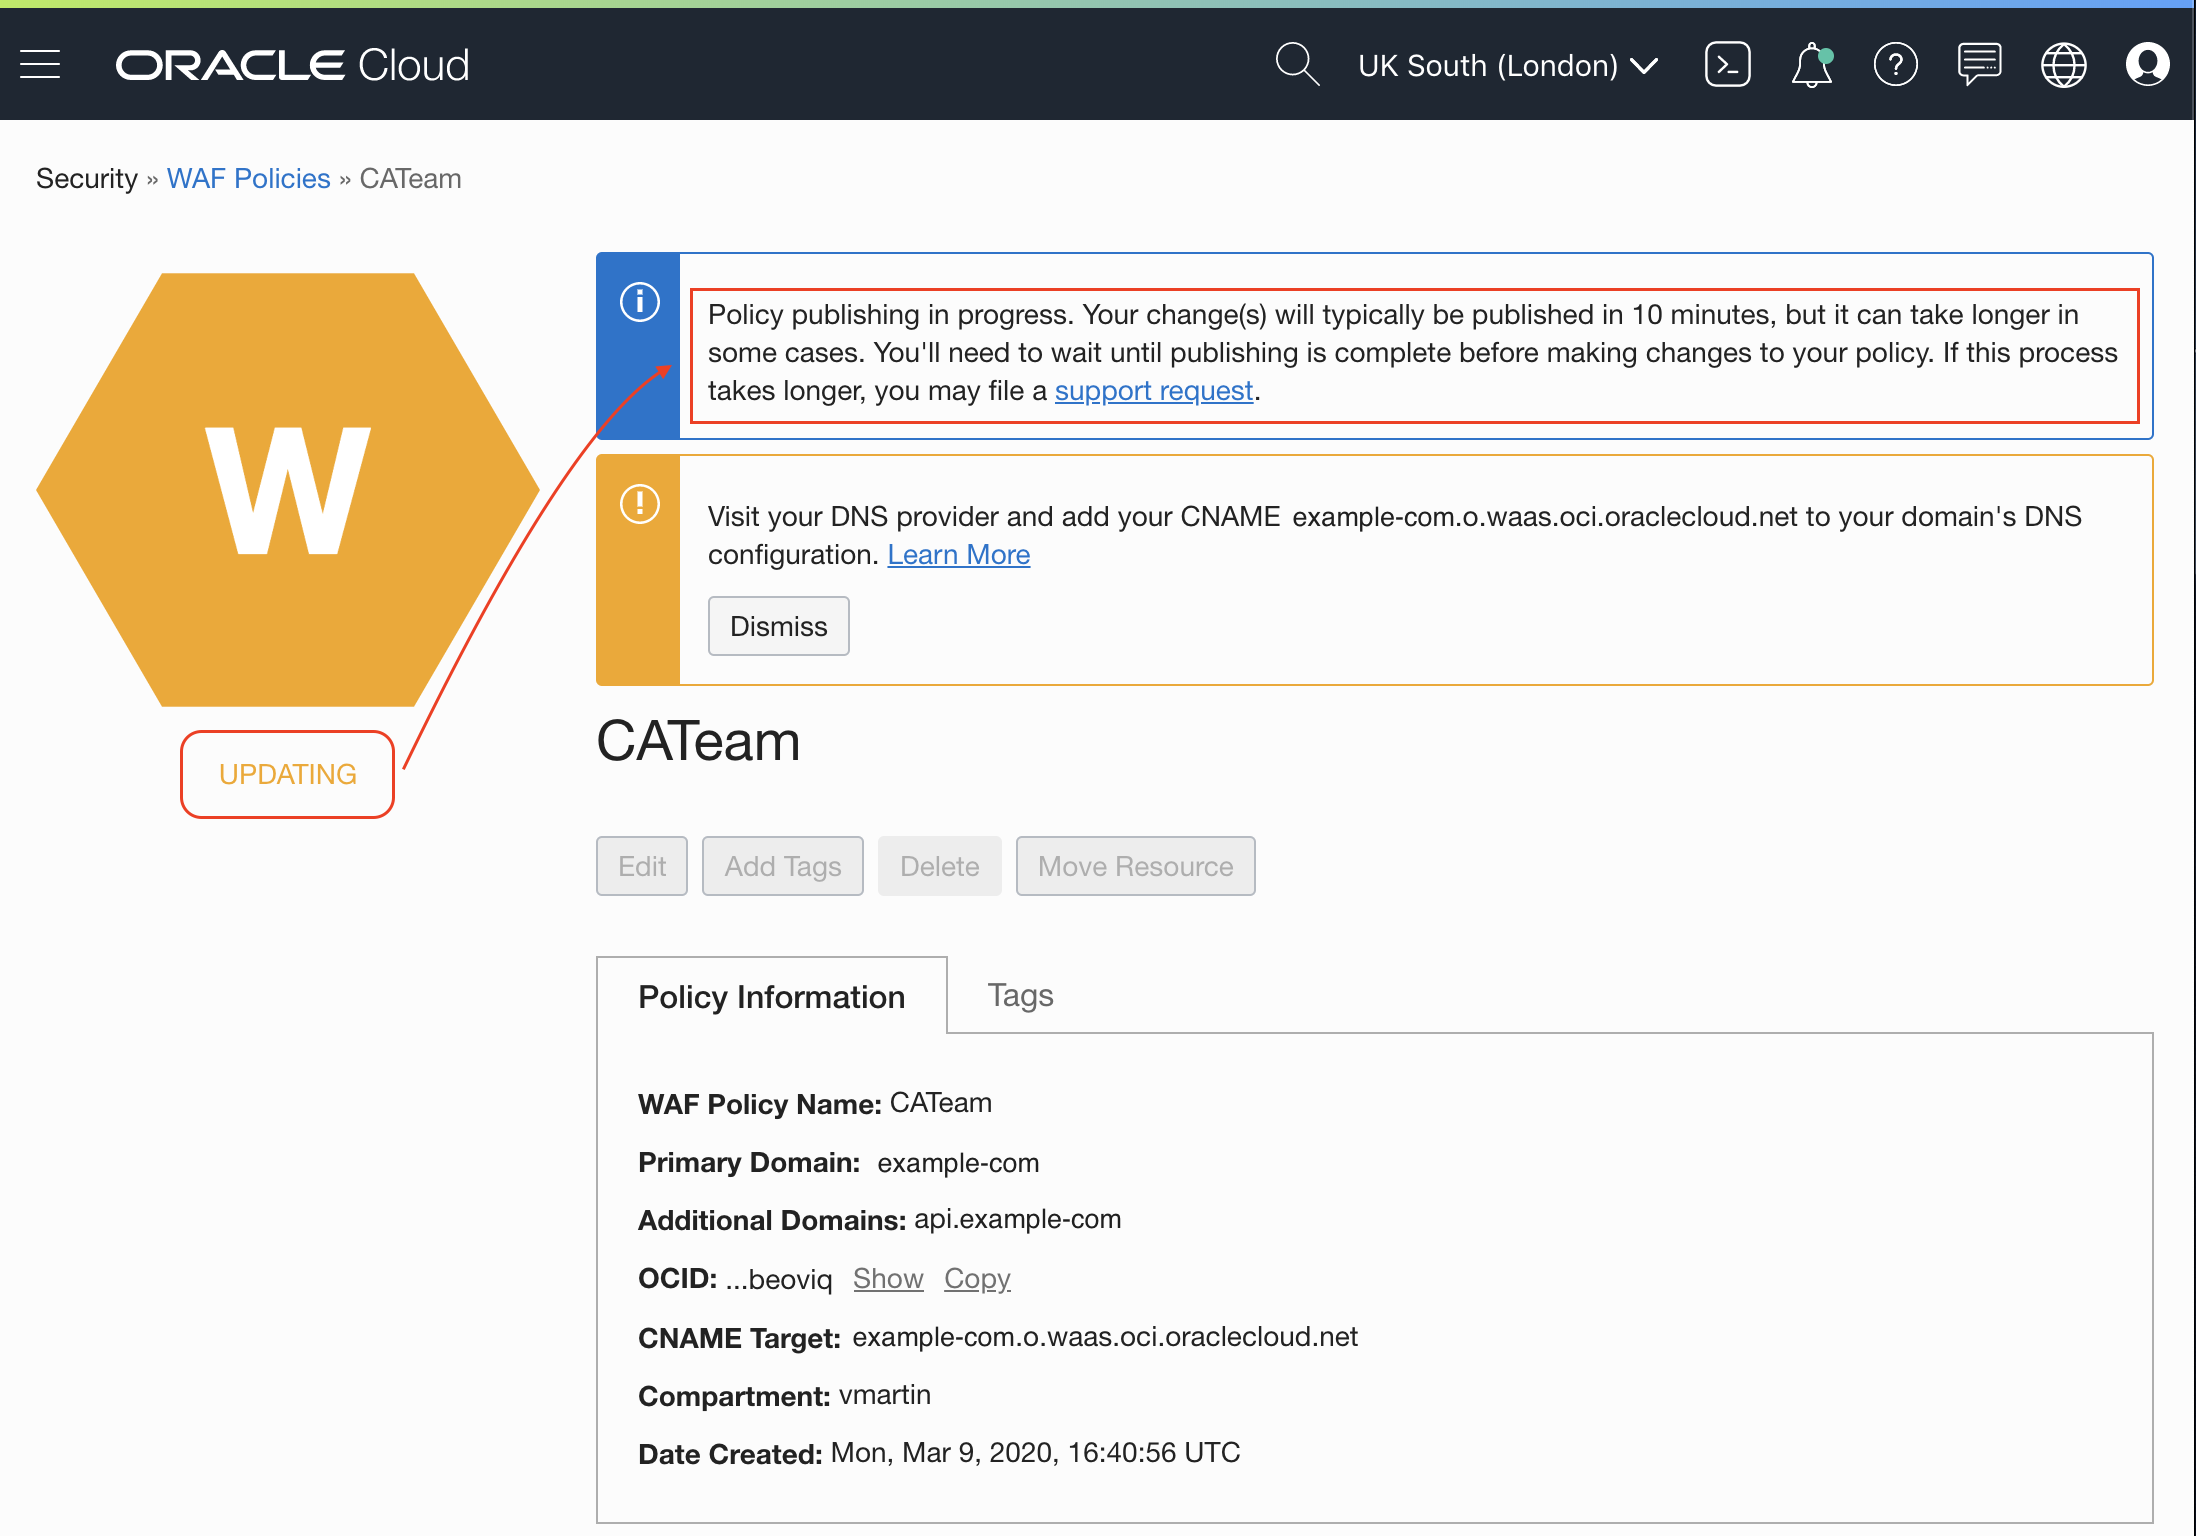Show the full OCID value
The image size is (2196, 1536).
[887, 1279]
